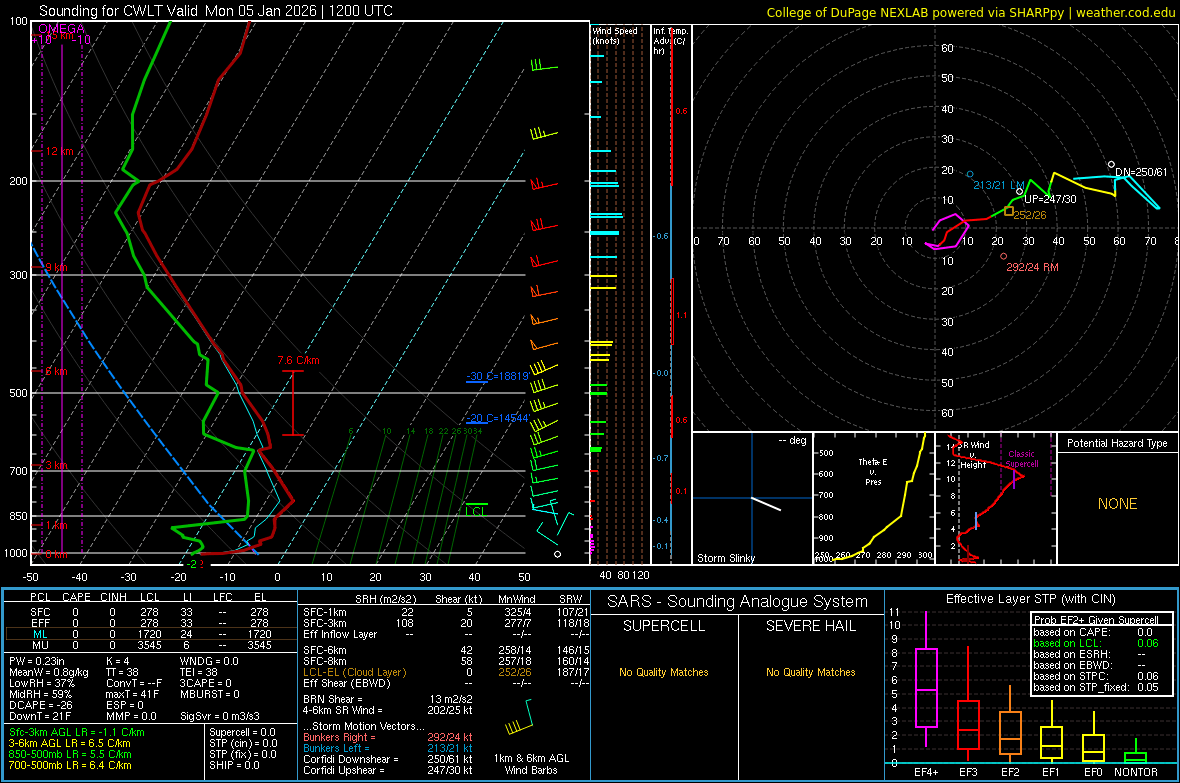Click the UP=247/30 hodograph label
Image resolution: width=1180 pixels, height=783 pixels.
(x=1050, y=200)
